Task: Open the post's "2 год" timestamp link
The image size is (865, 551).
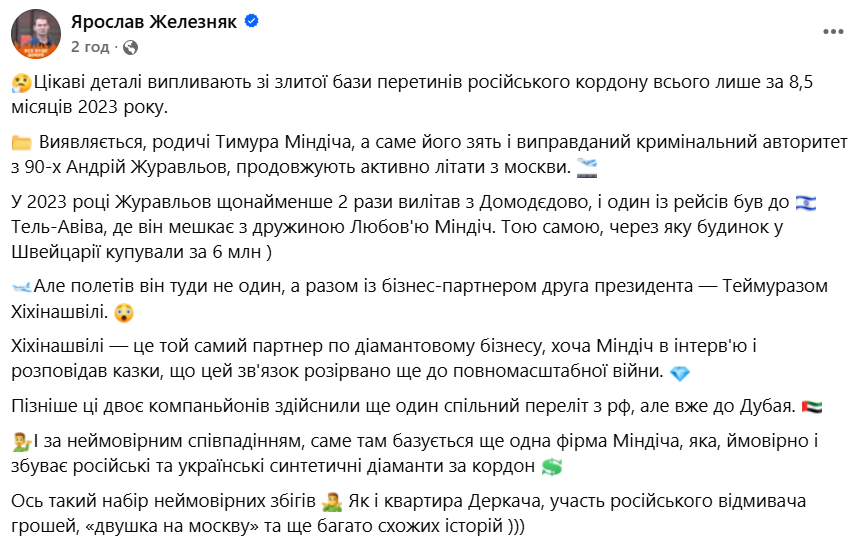Action: tap(90, 46)
